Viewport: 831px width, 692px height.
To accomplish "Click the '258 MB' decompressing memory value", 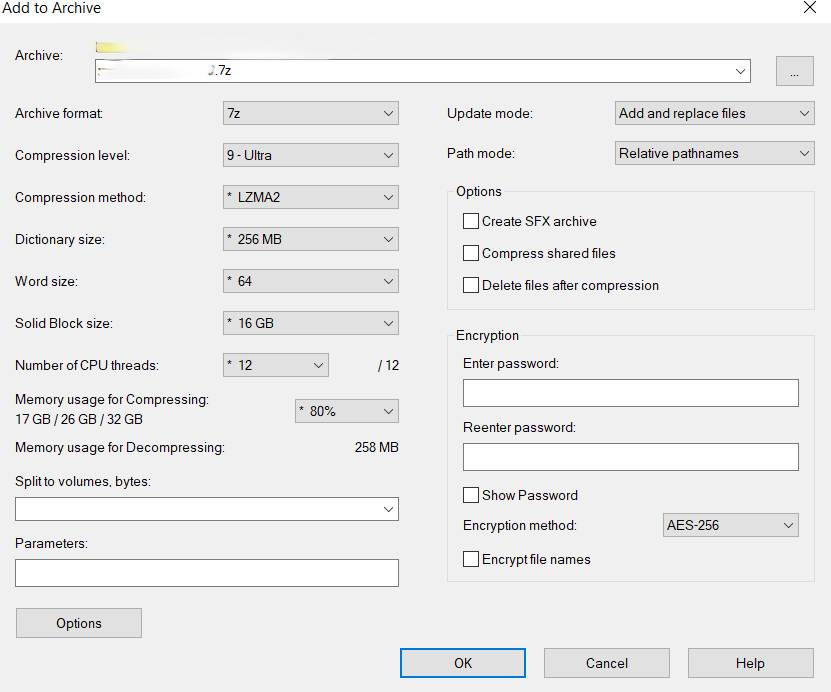I will (x=376, y=447).
